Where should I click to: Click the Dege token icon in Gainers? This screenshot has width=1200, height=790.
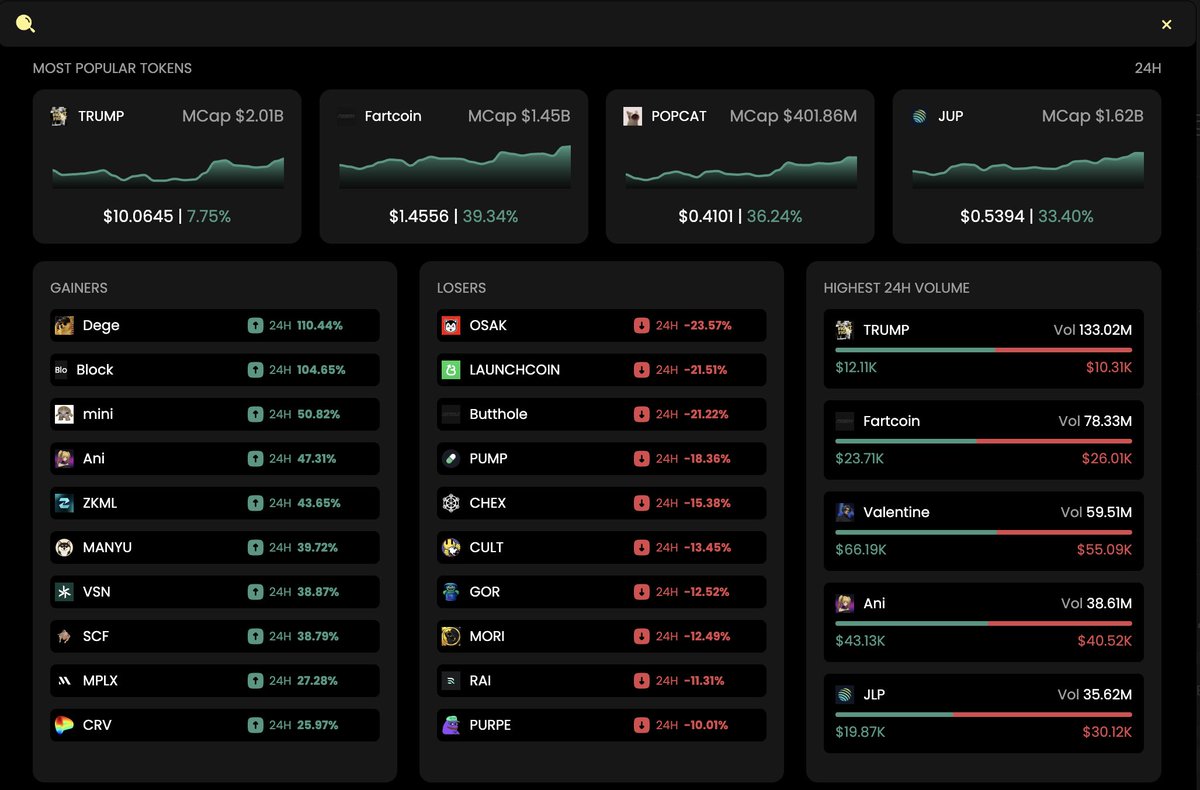pyautogui.click(x=64, y=325)
